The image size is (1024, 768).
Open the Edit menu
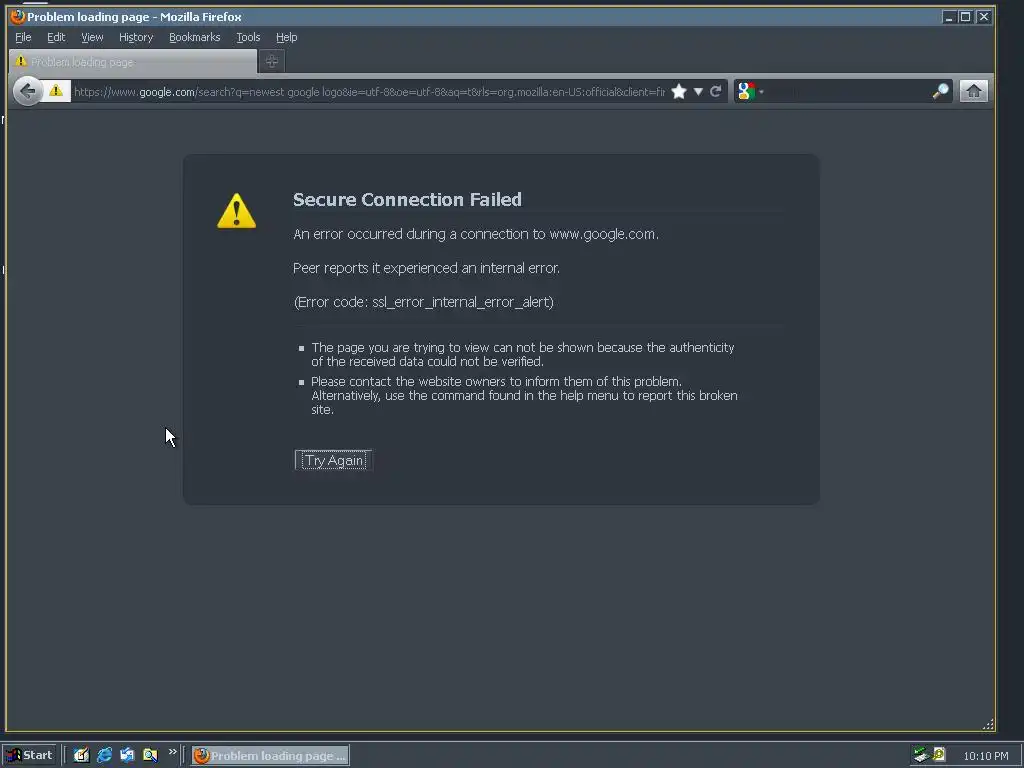pos(56,37)
